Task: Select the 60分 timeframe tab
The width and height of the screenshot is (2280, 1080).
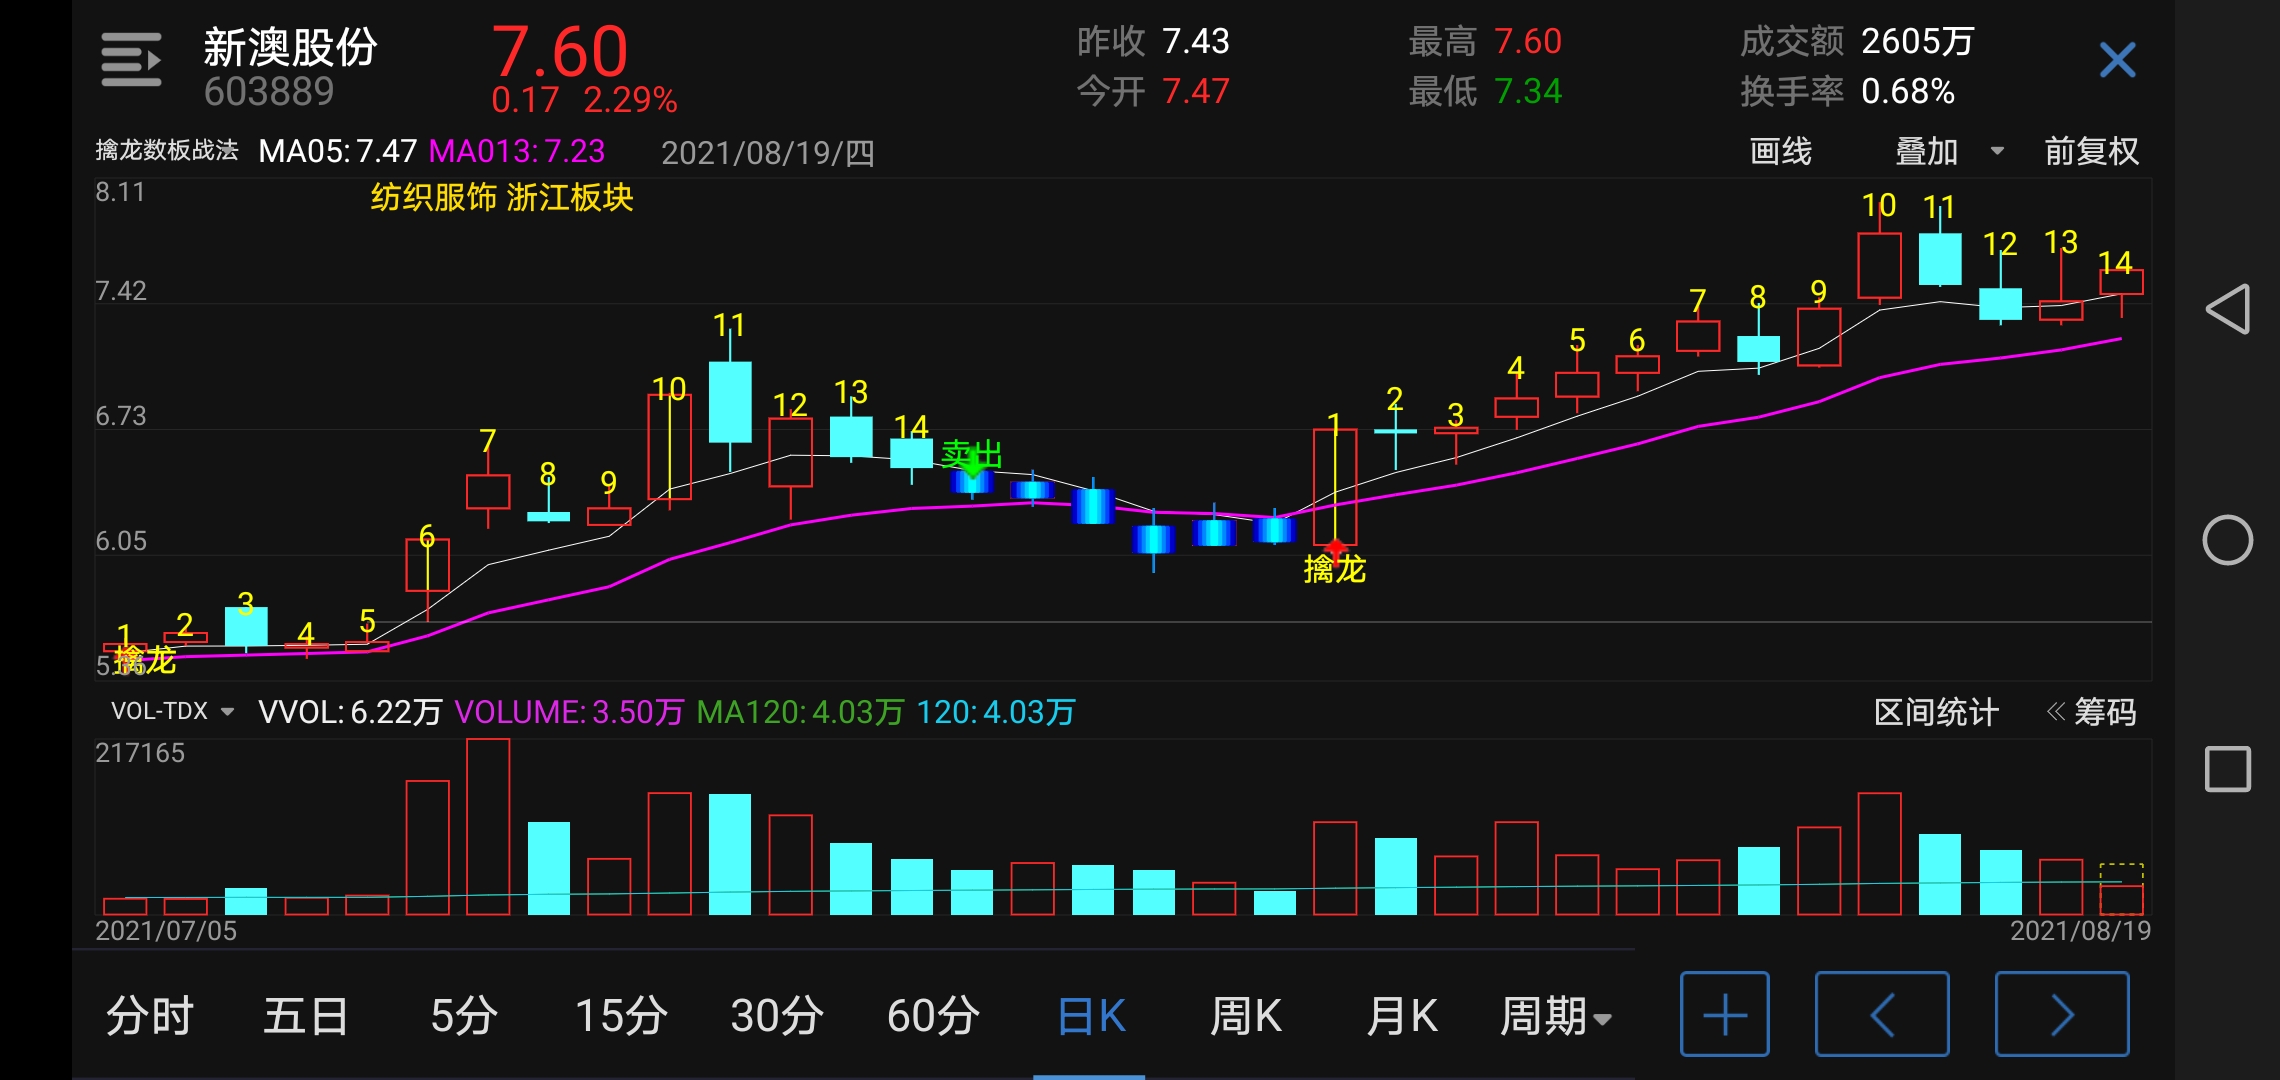Action: (932, 1016)
